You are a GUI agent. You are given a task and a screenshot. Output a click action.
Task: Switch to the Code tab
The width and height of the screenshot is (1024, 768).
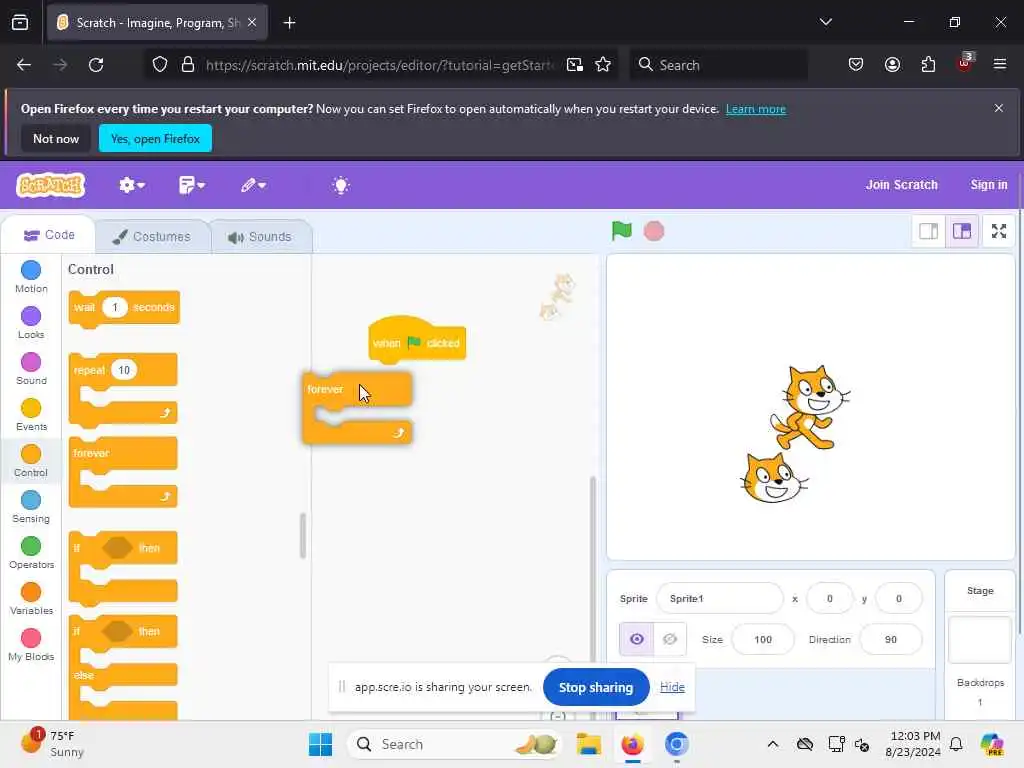coord(49,235)
